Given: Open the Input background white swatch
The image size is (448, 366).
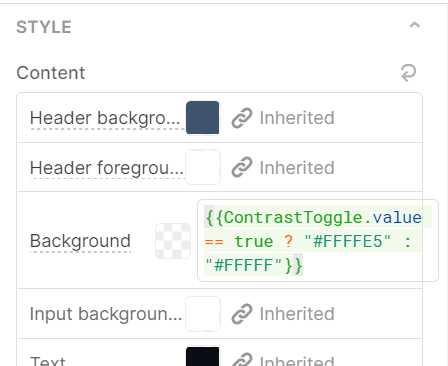Looking at the screenshot, I should point(203,314).
